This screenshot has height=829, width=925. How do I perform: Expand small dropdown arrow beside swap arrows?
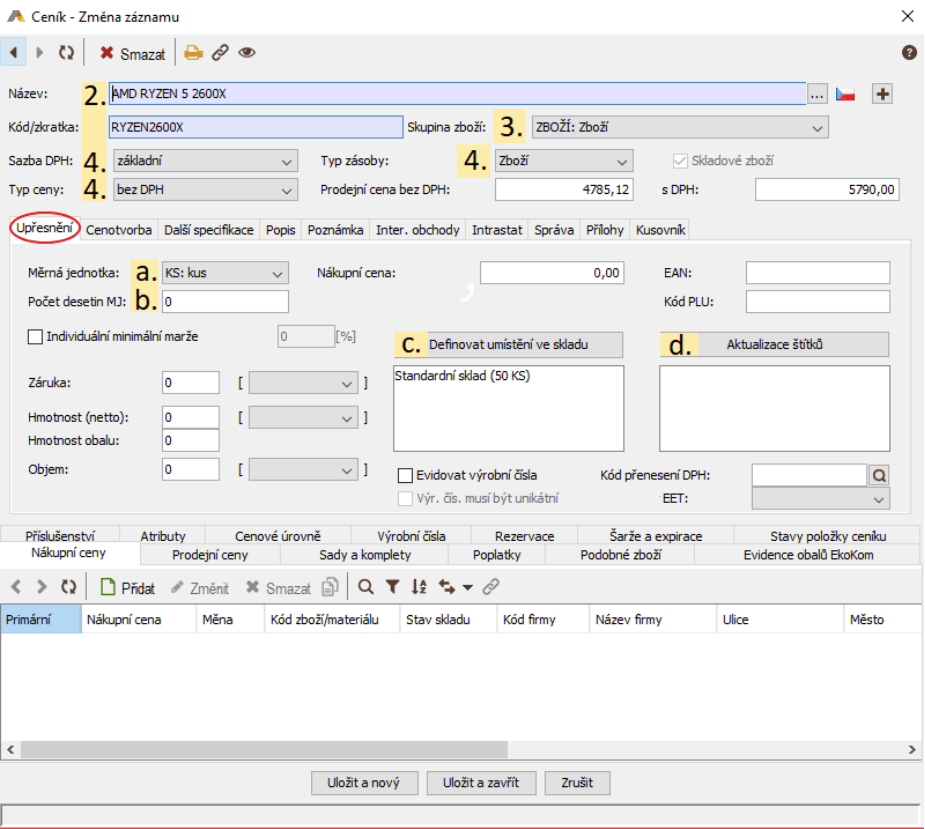pyautogui.click(x=467, y=587)
